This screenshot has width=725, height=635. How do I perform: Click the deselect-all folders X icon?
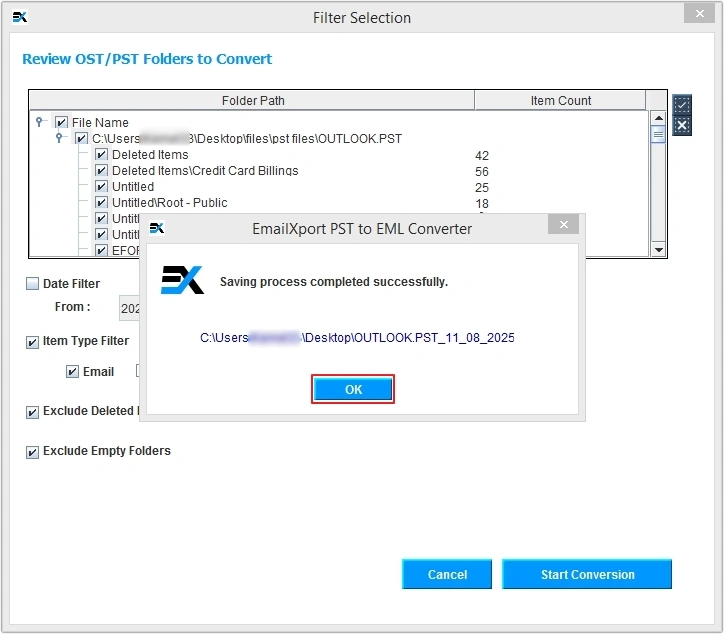point(682,125)
